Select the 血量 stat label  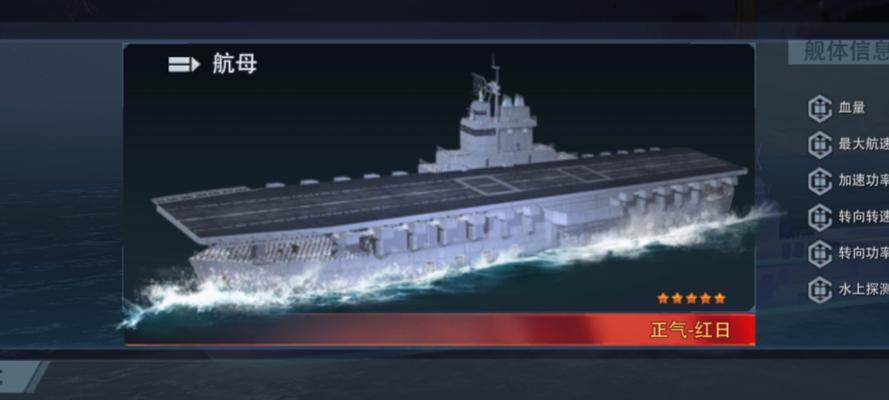point(852,108)
